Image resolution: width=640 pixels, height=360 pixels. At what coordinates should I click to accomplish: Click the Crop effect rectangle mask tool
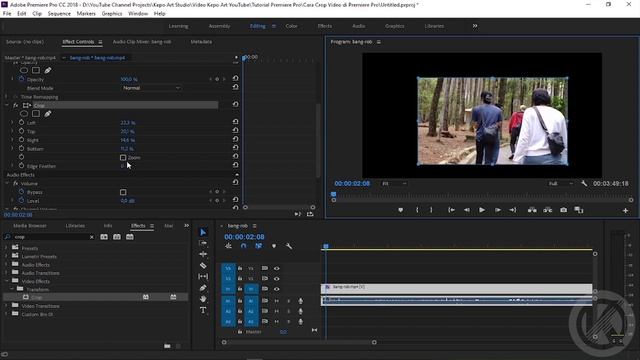36,114
